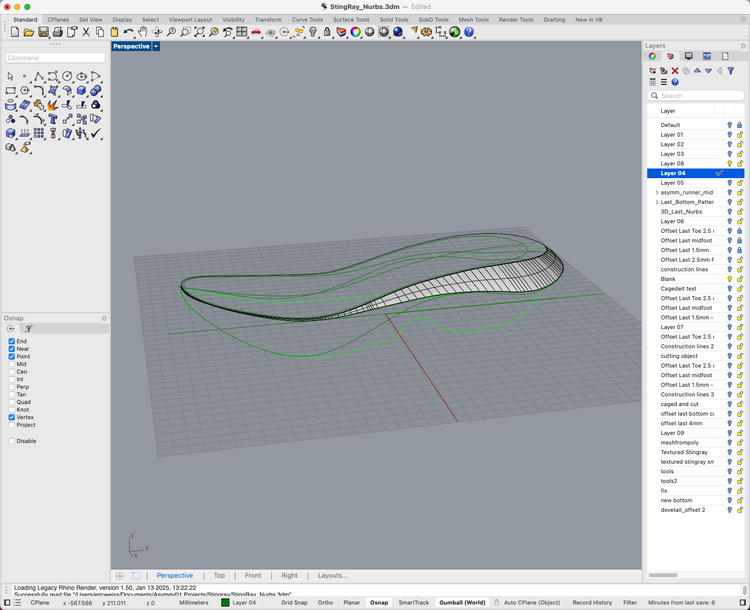750x610 pixels.
Task: Select the Text object T tool
Action: click(x=53, y=119)
